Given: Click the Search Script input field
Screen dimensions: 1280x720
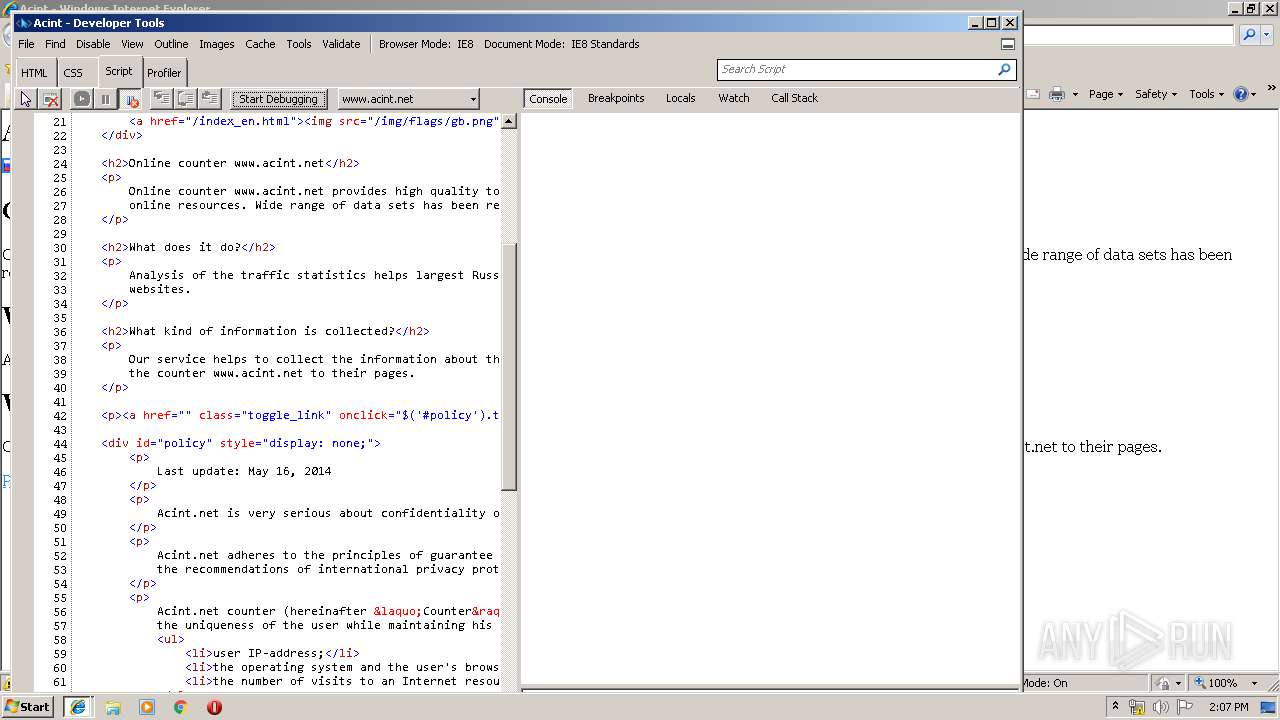Looking at the screenshot, I should tap(857, 69).
